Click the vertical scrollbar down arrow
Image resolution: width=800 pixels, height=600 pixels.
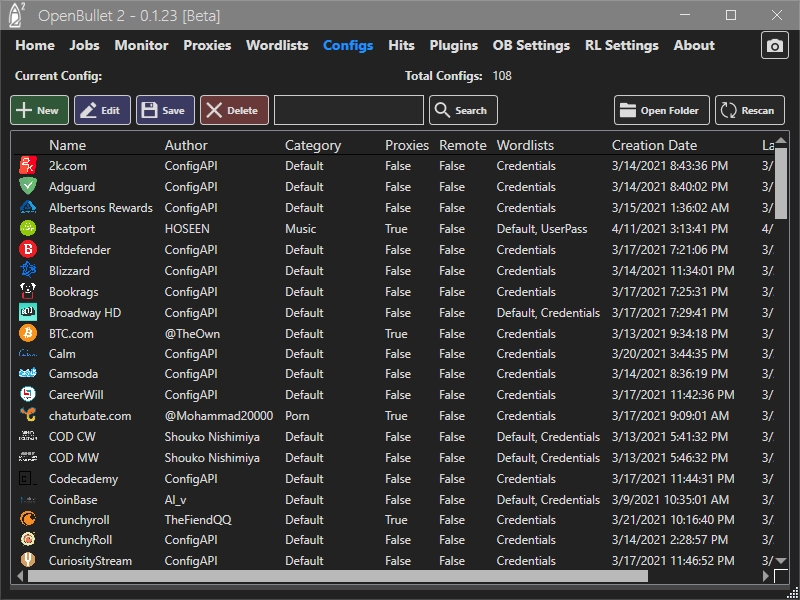pos(779,561)
